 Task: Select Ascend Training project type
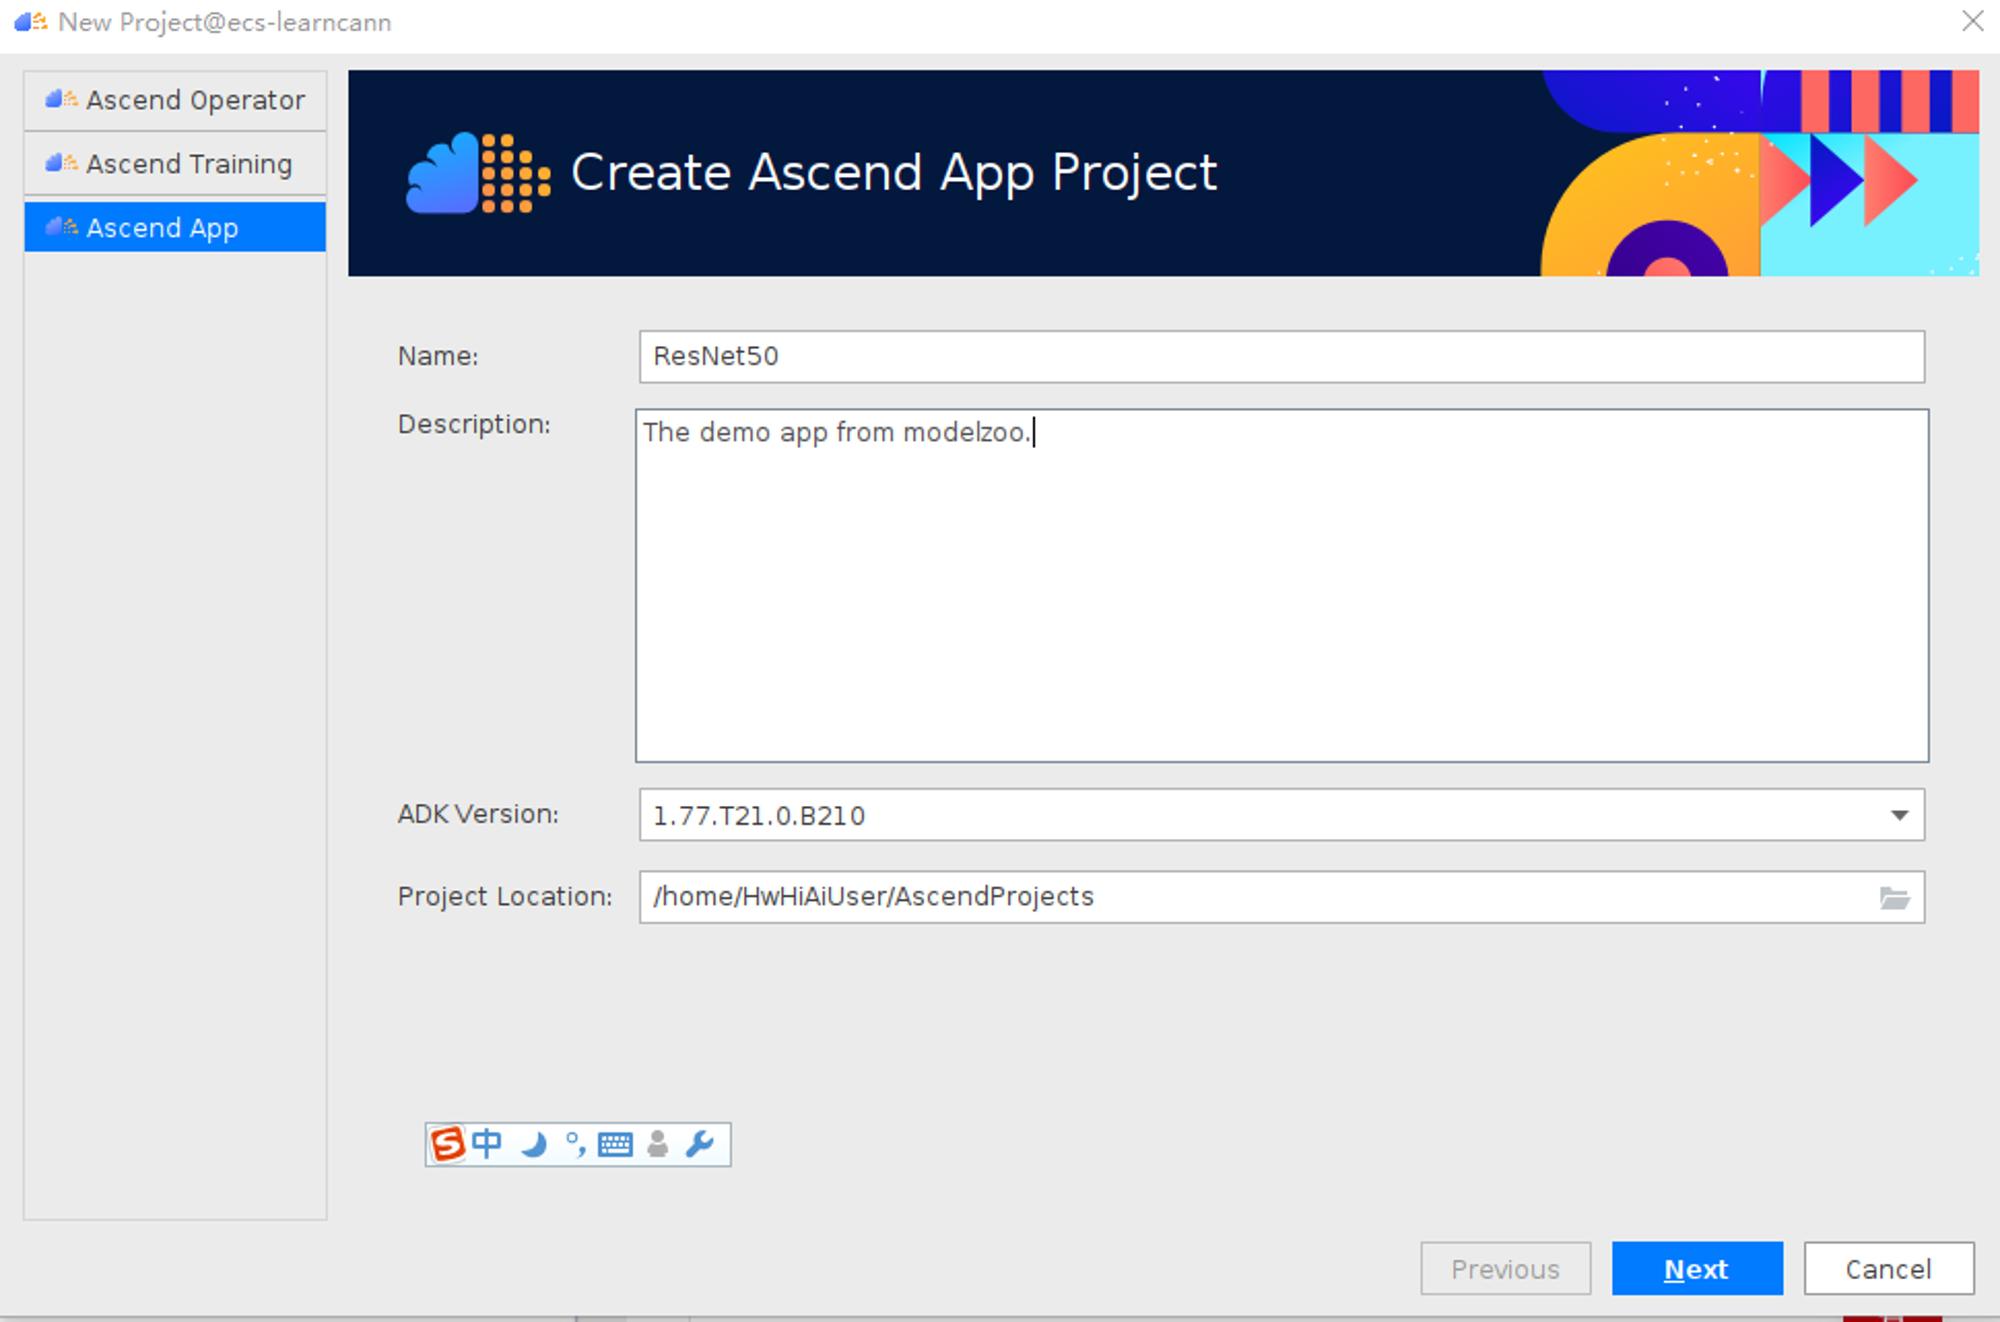point(175,164)
